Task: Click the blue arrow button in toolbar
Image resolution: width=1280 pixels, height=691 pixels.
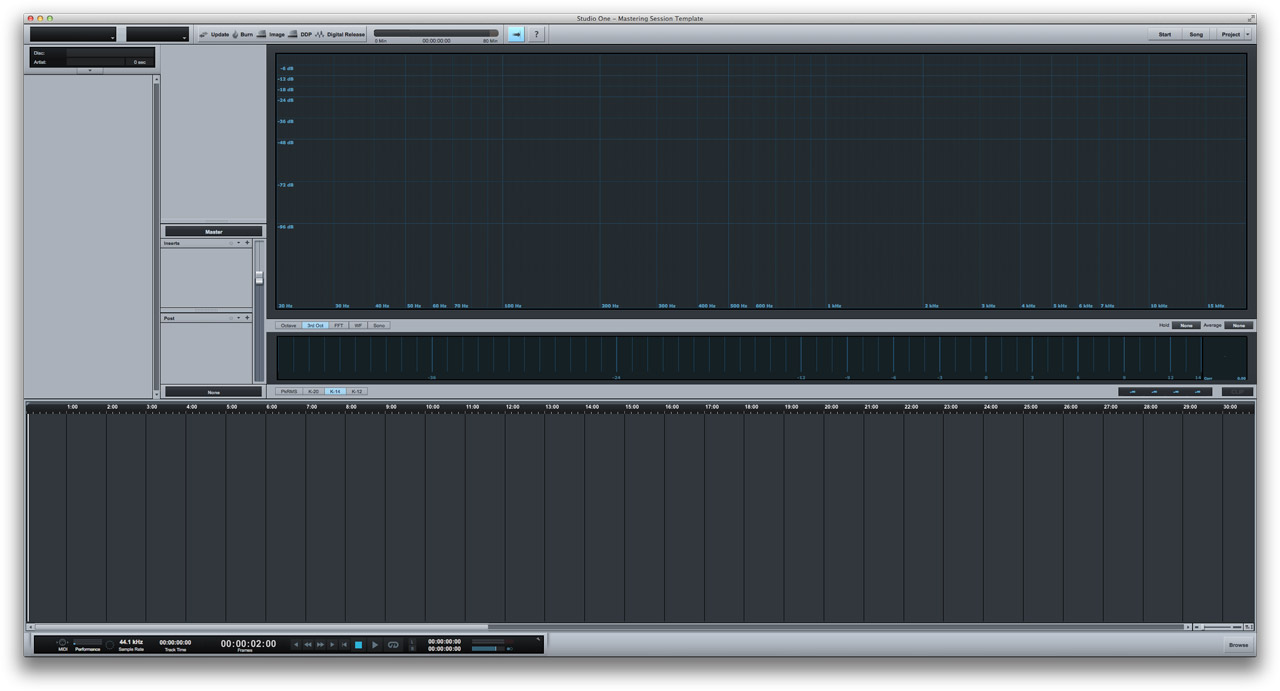Action: [x=516, y=34]
